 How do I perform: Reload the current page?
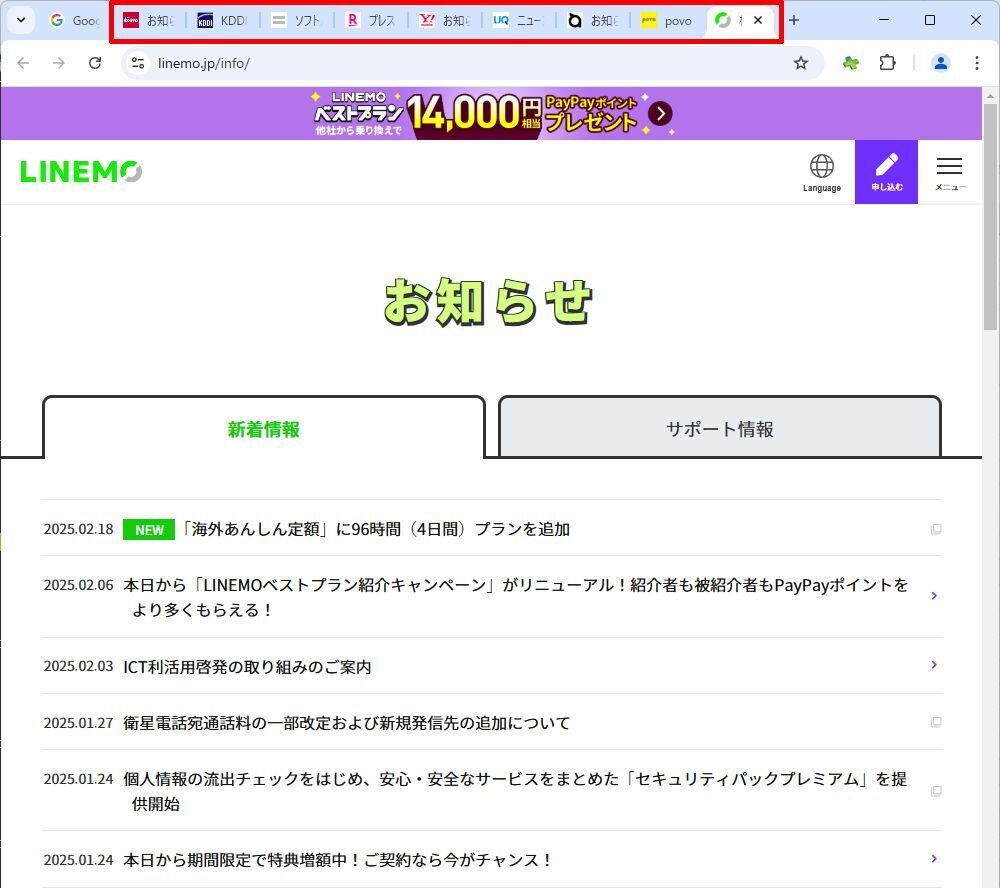click(95, 63)
